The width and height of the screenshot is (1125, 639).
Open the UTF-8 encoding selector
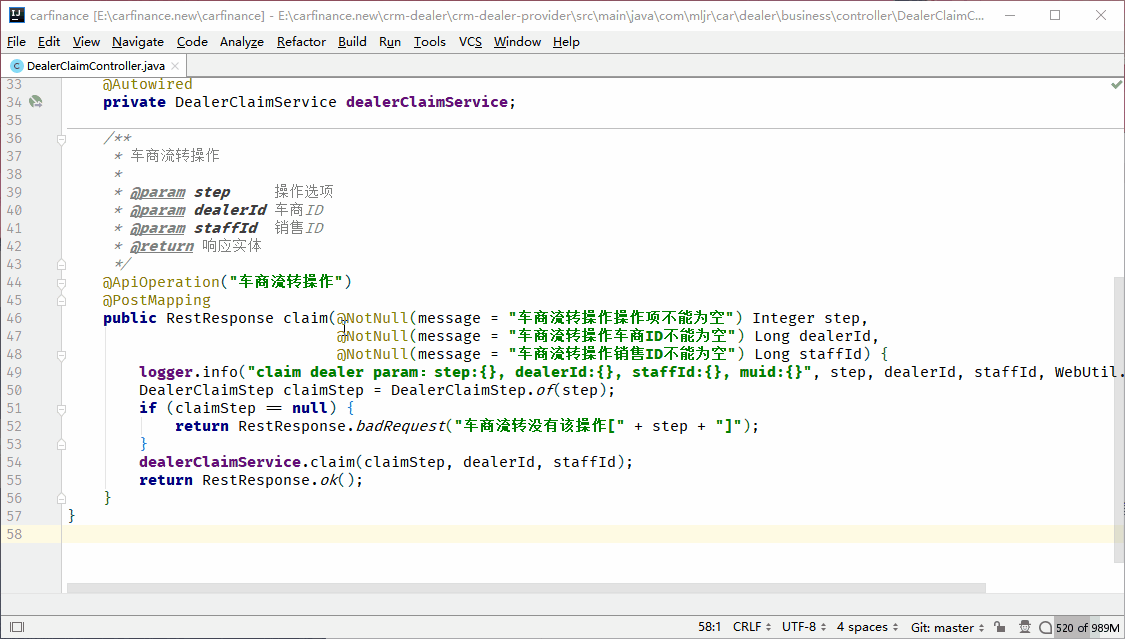pyautogui.click(x=803, y=627)
